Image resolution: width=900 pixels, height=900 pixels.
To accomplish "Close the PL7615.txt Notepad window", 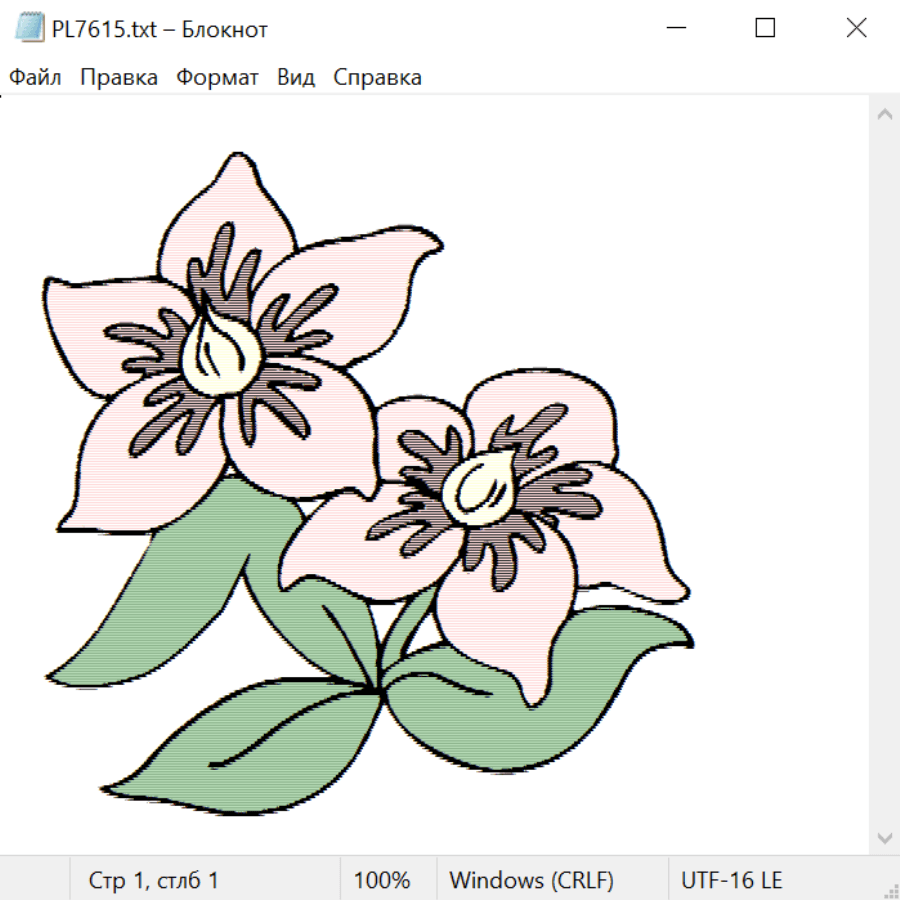I will click(x=856, y=28).
